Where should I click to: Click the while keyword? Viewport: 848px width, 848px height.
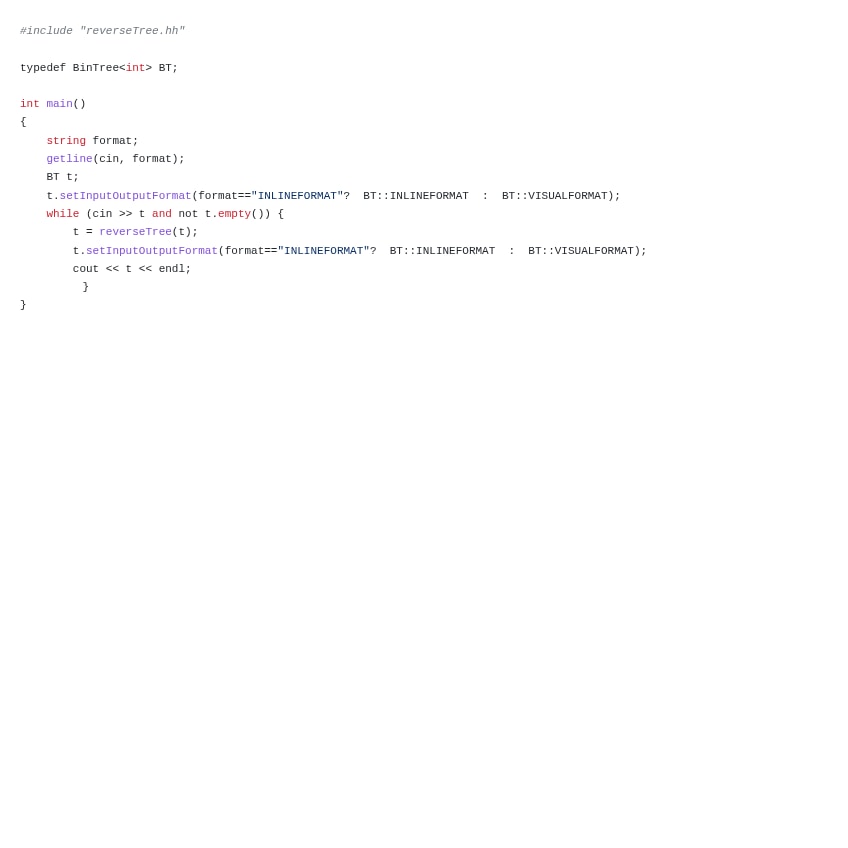click(x=63, y=214)
